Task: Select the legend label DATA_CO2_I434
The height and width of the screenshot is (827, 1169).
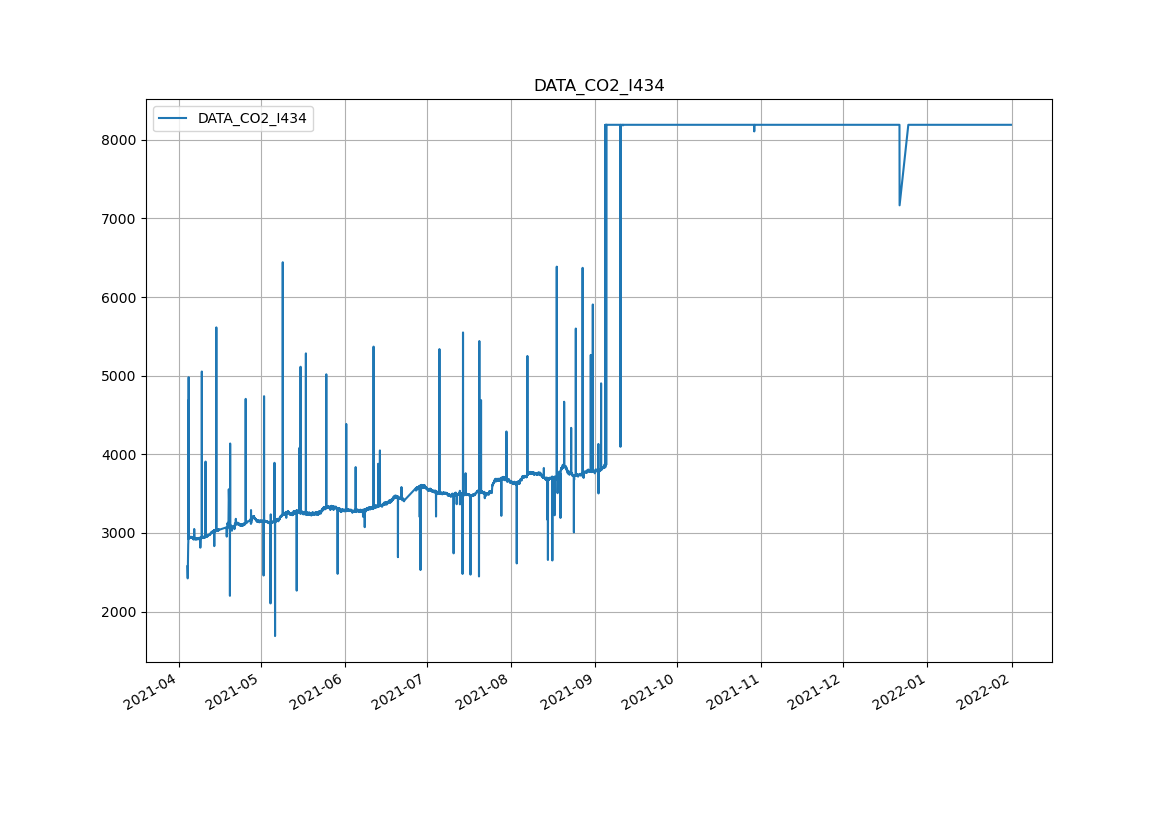Action: click(252, 118)
